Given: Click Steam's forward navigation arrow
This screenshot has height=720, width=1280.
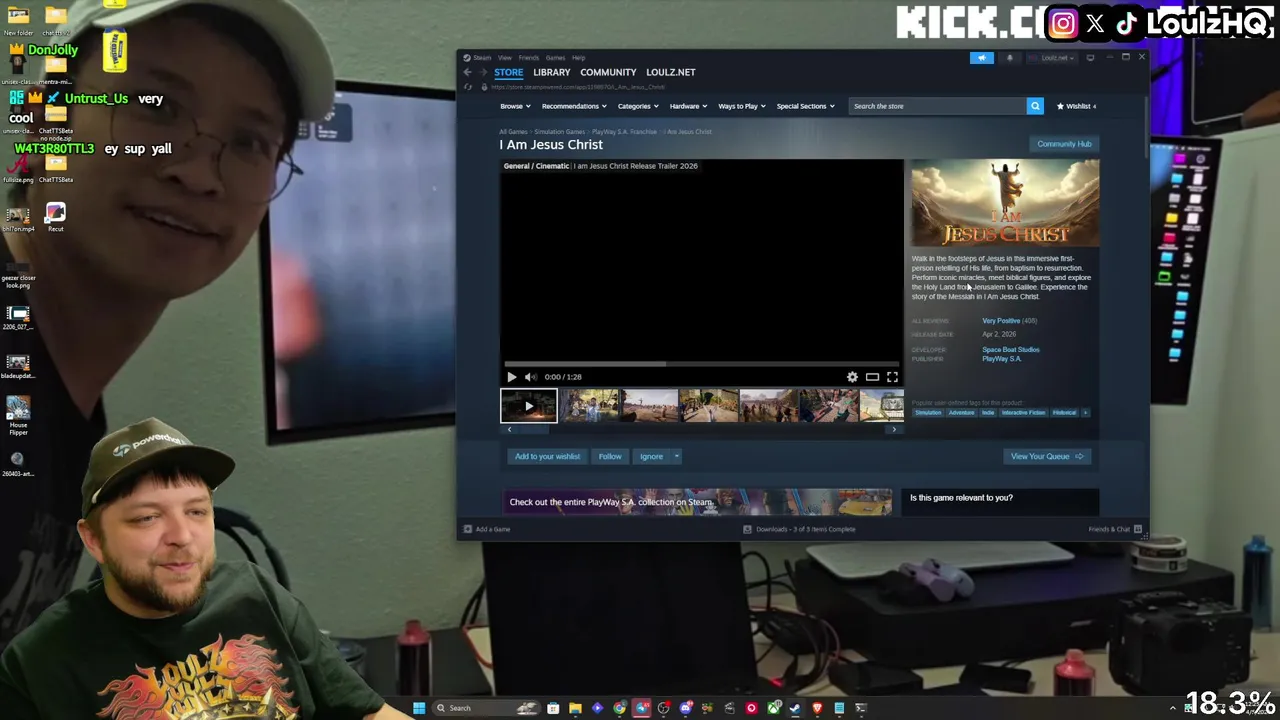Looking at the screenshot, I should (483, 72).
